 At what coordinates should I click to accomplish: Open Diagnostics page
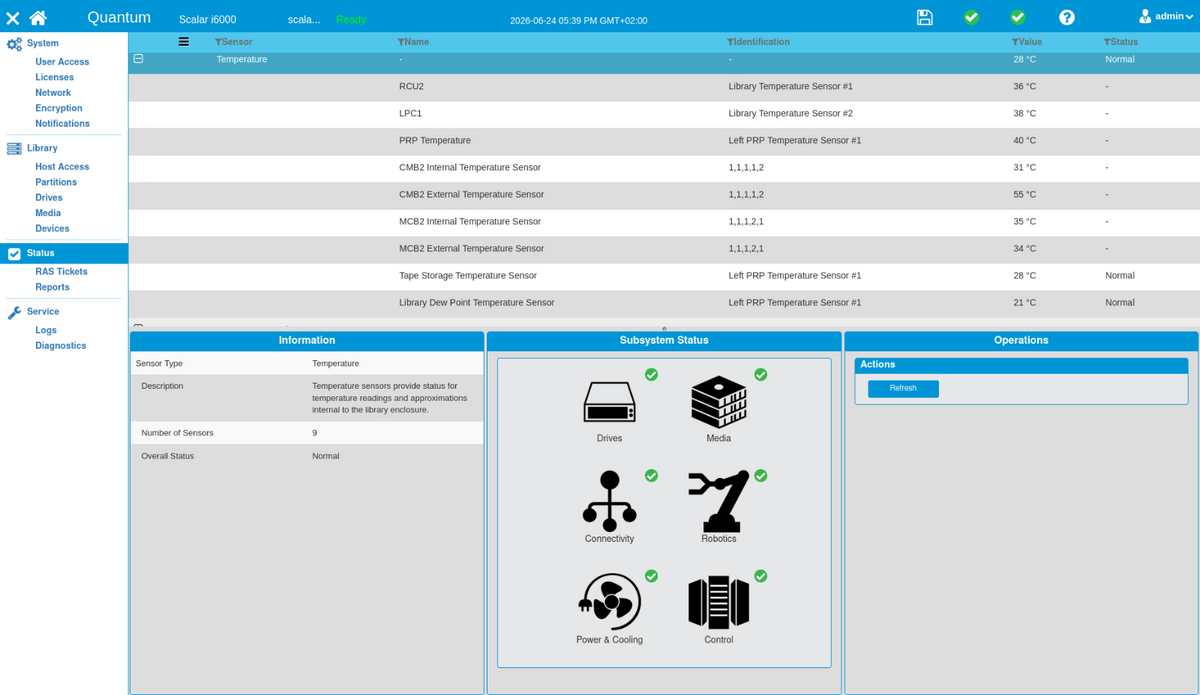point(61,346)
